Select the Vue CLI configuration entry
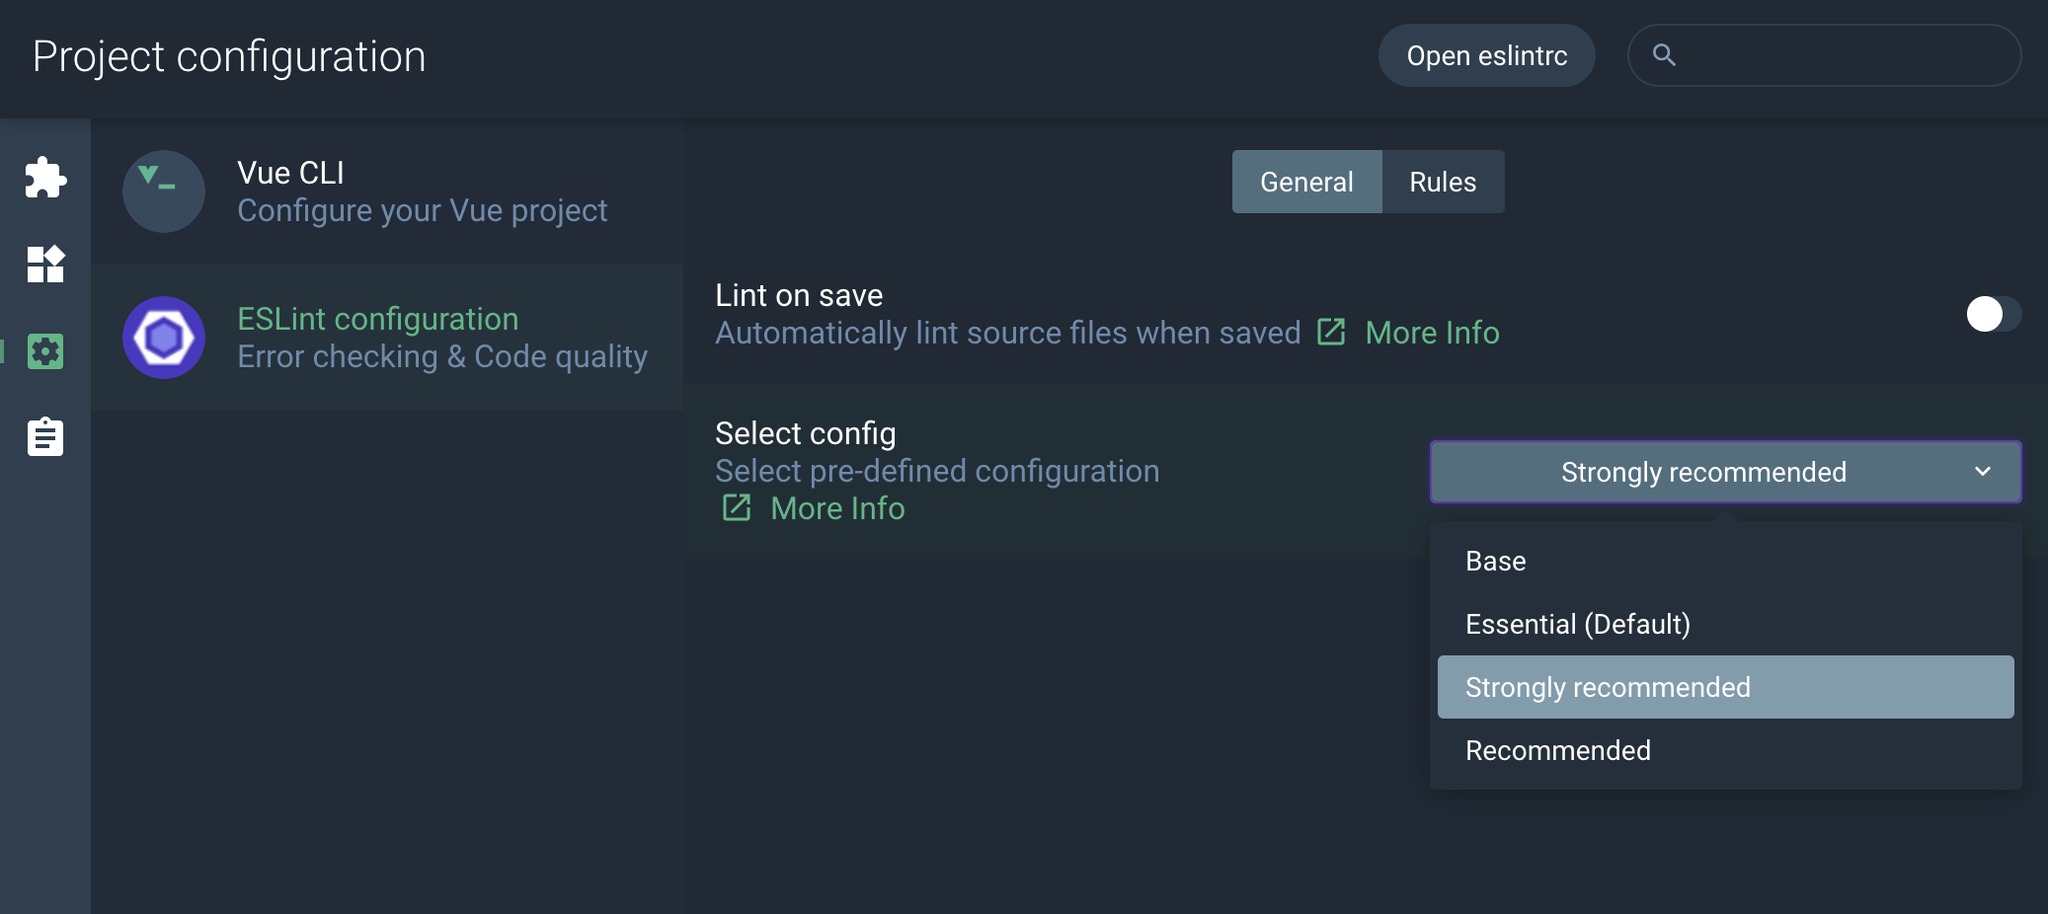 387,191
